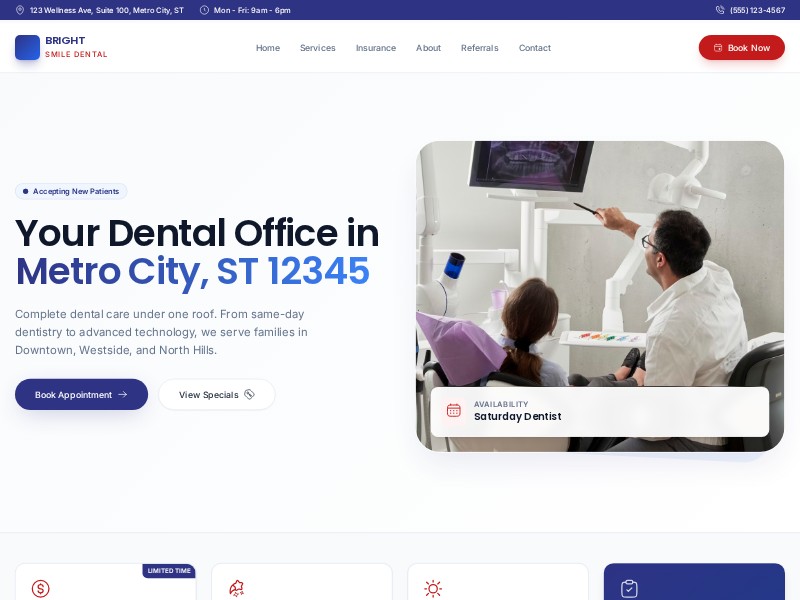Click the sun icon on the third card
Viewport: 800px width, 600px height.
coord(433,589)
